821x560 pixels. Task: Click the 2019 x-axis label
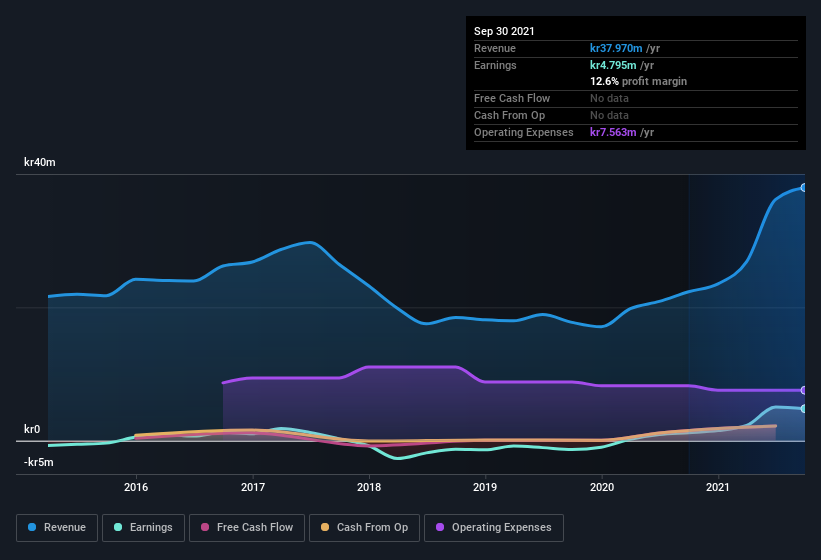click(x=485, y=487)
